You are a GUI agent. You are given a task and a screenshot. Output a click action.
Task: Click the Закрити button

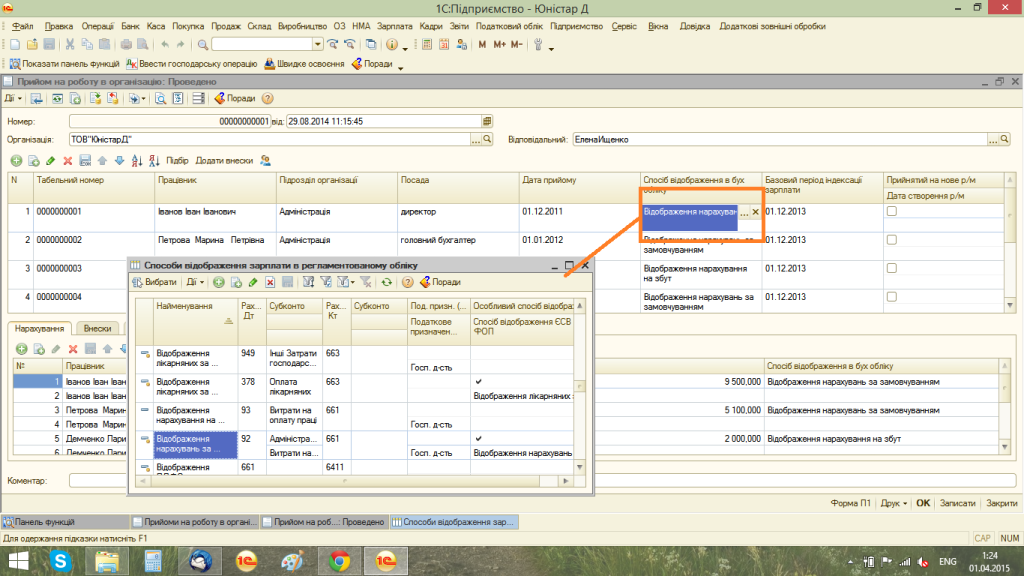(x=1002, y=504)
